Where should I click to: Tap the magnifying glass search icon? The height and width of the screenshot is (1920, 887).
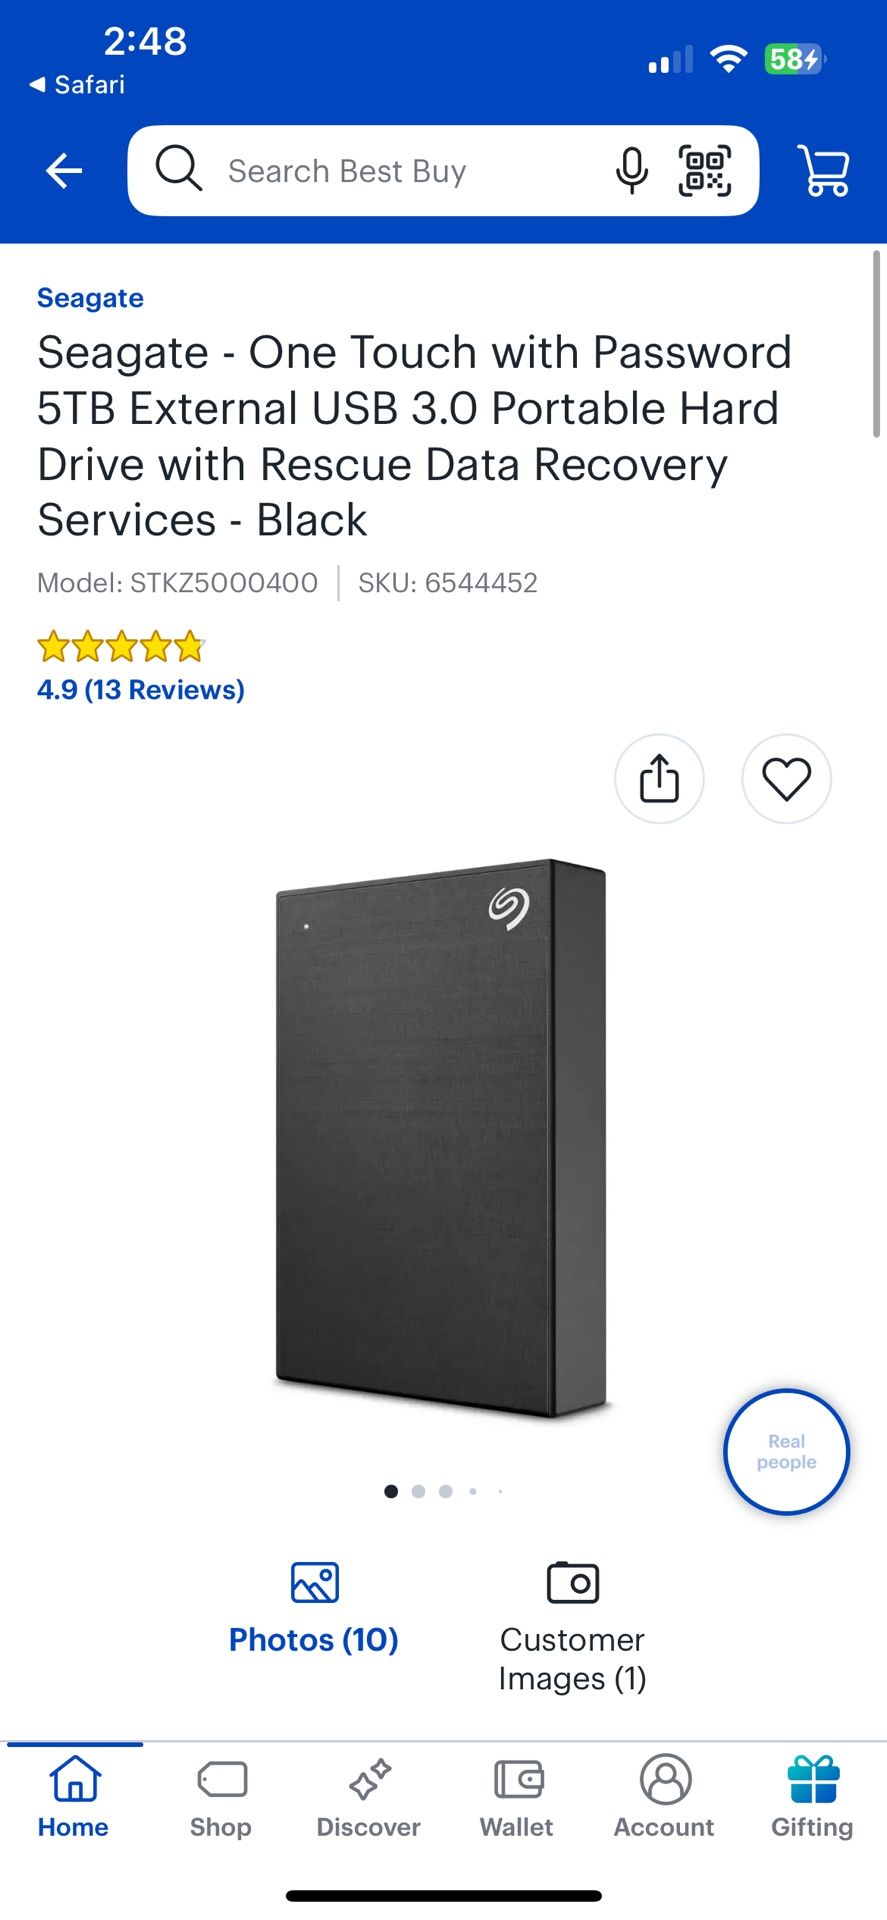(x=179, y=168)
